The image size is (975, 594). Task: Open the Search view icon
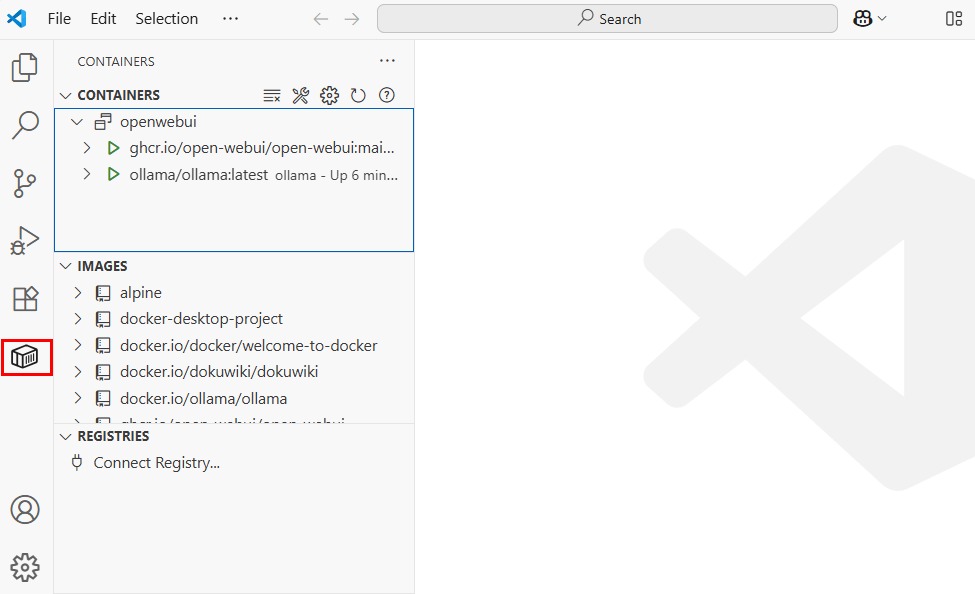pyautogui.click(x=25, y=126)
